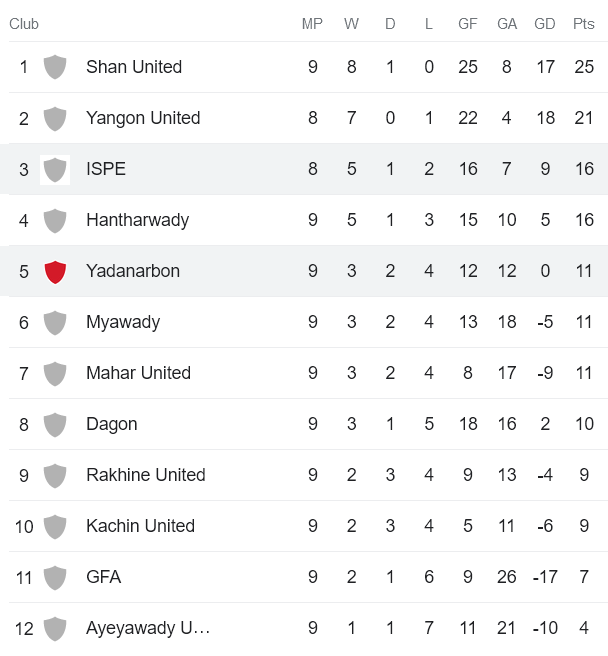Click the Myawady shield icon
608x656 pixels.
point(55,322)
